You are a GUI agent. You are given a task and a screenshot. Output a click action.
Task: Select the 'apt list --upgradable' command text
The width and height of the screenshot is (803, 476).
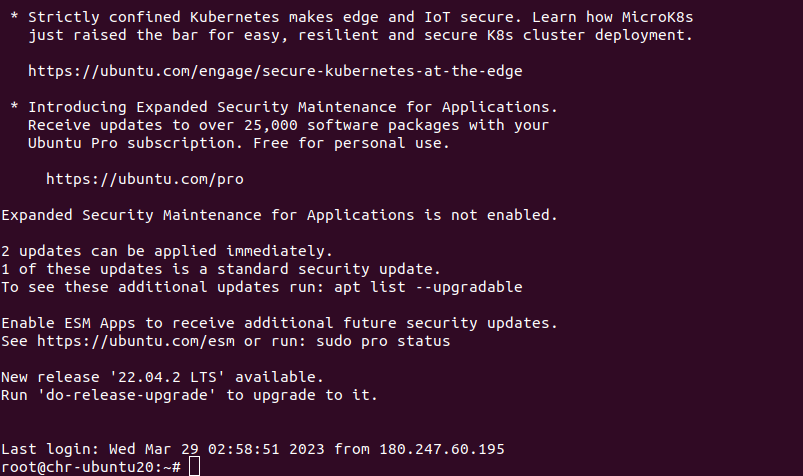428,287
